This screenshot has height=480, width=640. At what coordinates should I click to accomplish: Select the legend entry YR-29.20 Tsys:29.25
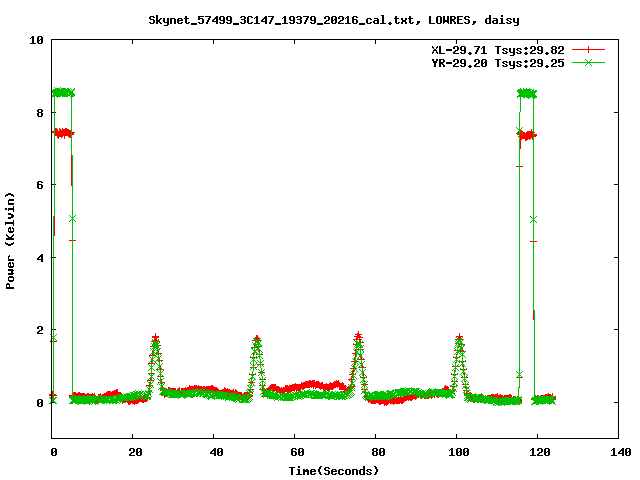click(498, 63)
